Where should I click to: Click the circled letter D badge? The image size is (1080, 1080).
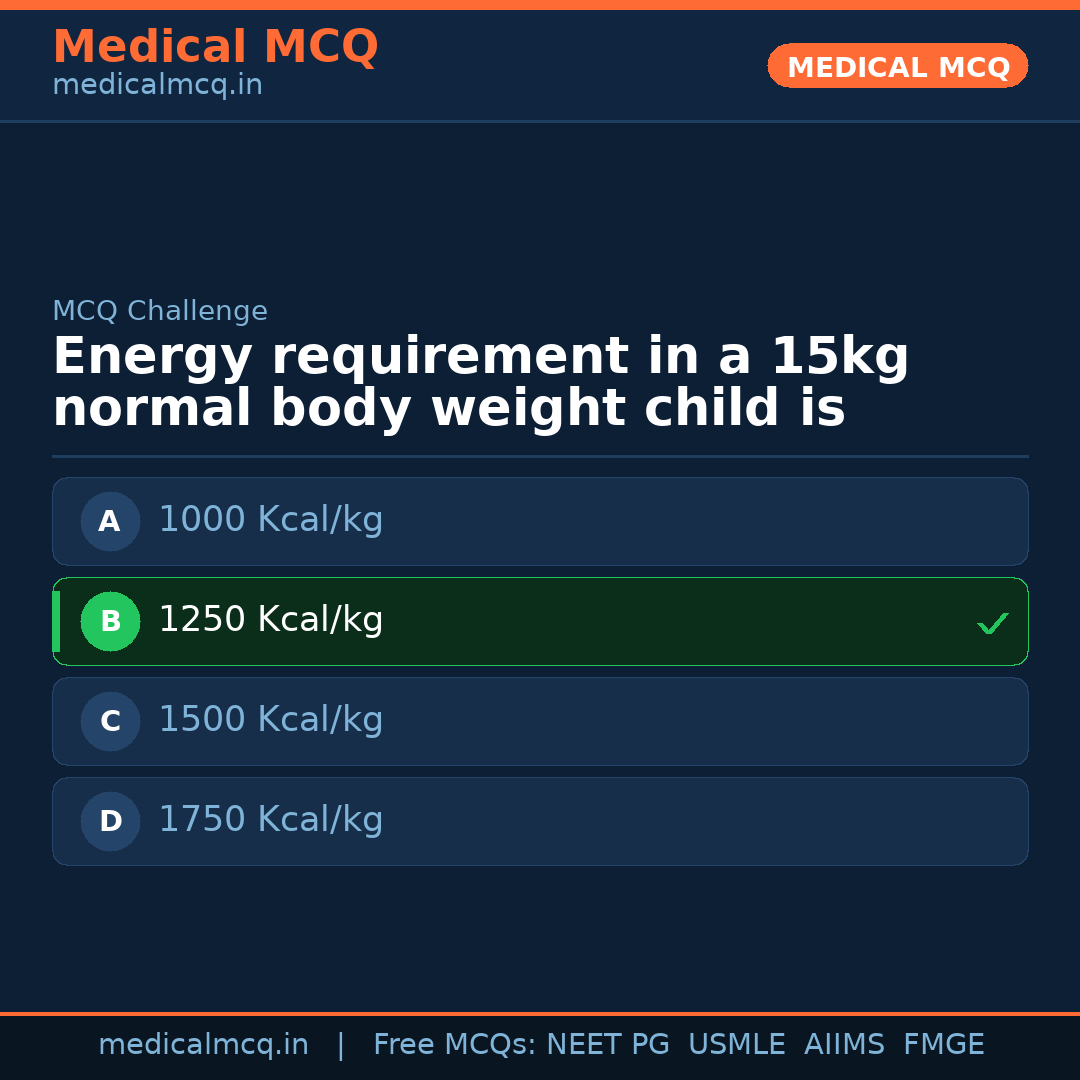(110, 821)
